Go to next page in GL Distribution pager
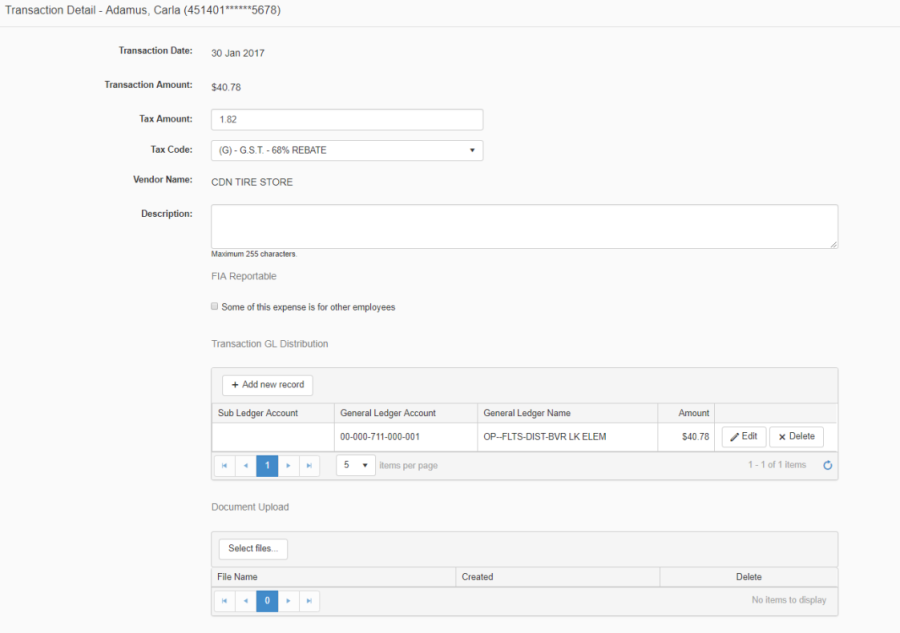 pyautogui.click(x=288, y=466)
